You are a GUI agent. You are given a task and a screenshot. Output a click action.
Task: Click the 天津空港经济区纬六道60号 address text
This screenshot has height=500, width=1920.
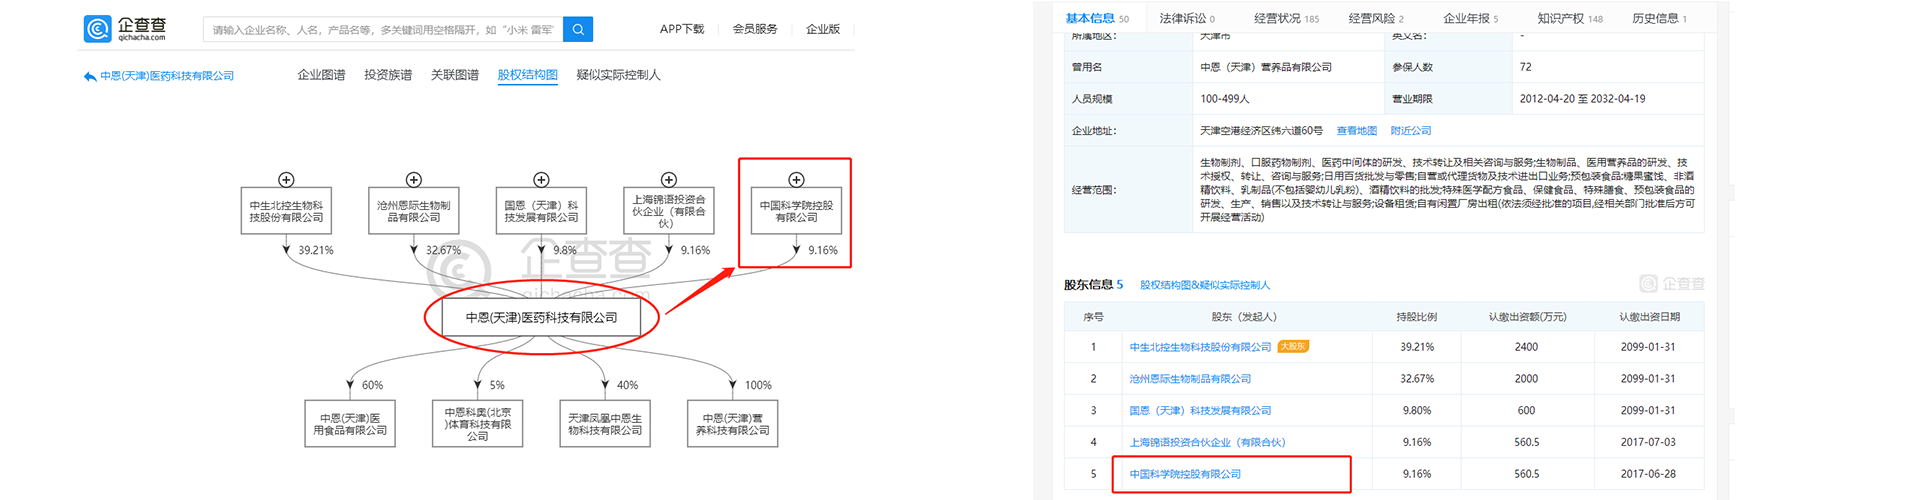(x=1261, y=131)
